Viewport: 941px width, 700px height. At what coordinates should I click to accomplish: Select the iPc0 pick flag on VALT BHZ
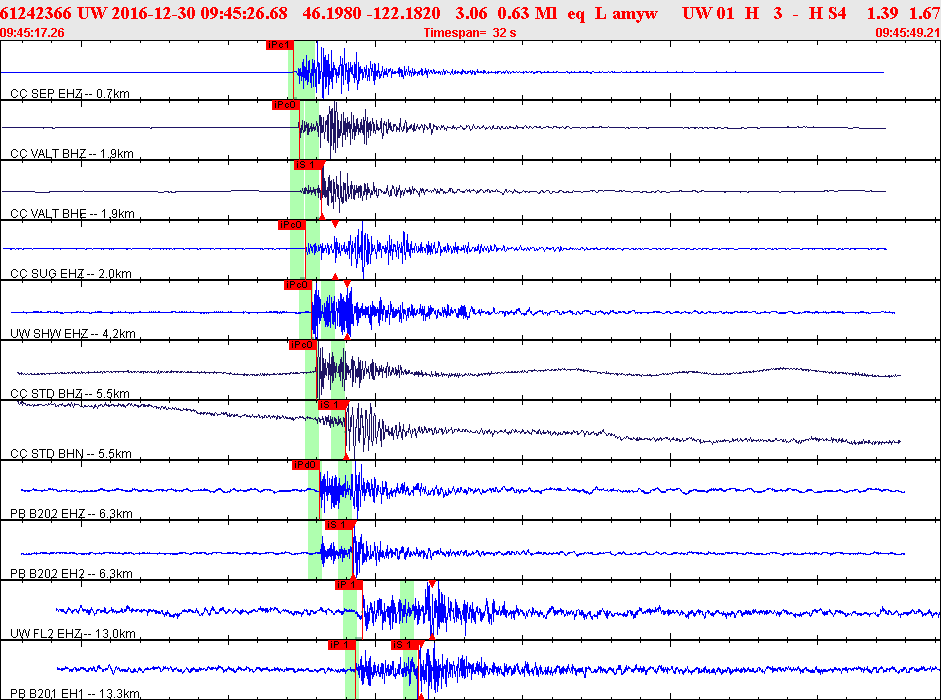(285, 105)
